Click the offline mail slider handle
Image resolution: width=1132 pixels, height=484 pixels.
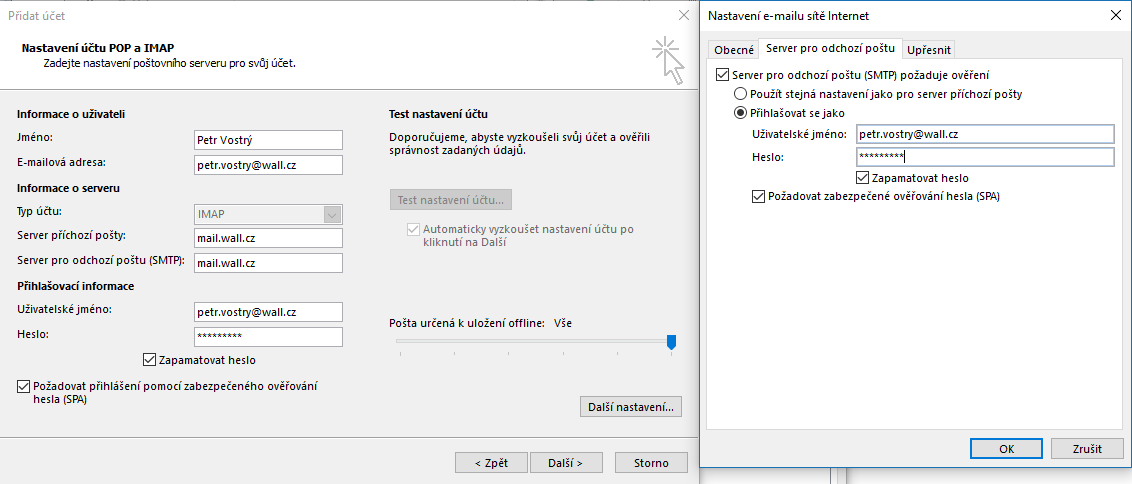pyautogui.click(x=671, y=341)
